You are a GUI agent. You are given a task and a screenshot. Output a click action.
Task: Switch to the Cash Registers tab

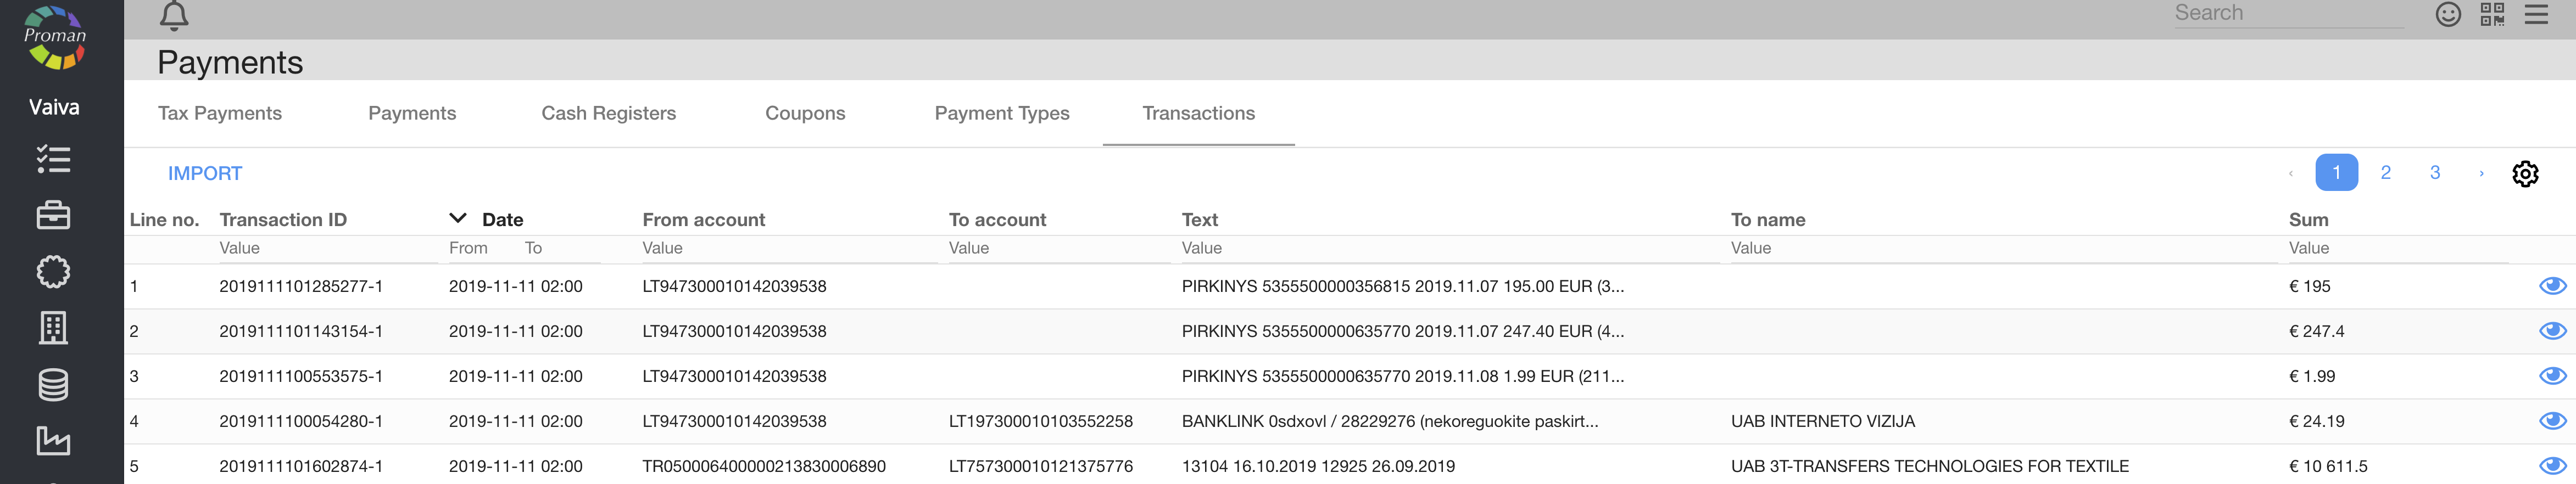pyautogui.click(x=608, y=113)
